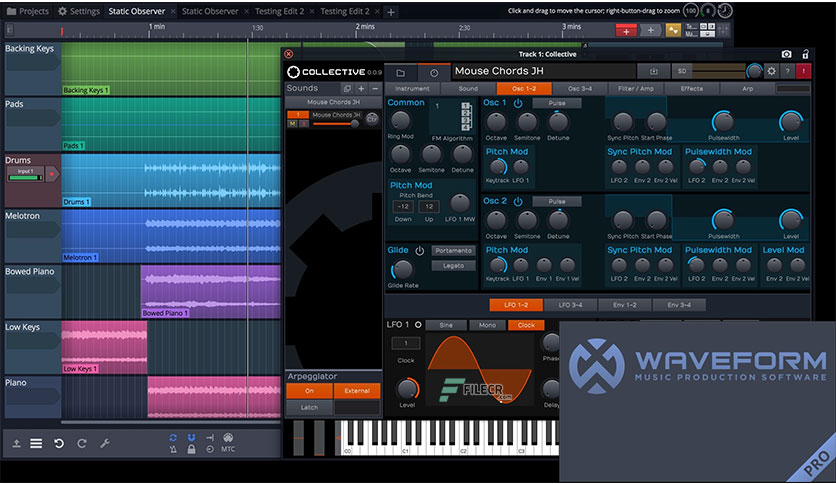The image size is (836, 484).
Task: Click the Legato button
Action: click(453, 265)
